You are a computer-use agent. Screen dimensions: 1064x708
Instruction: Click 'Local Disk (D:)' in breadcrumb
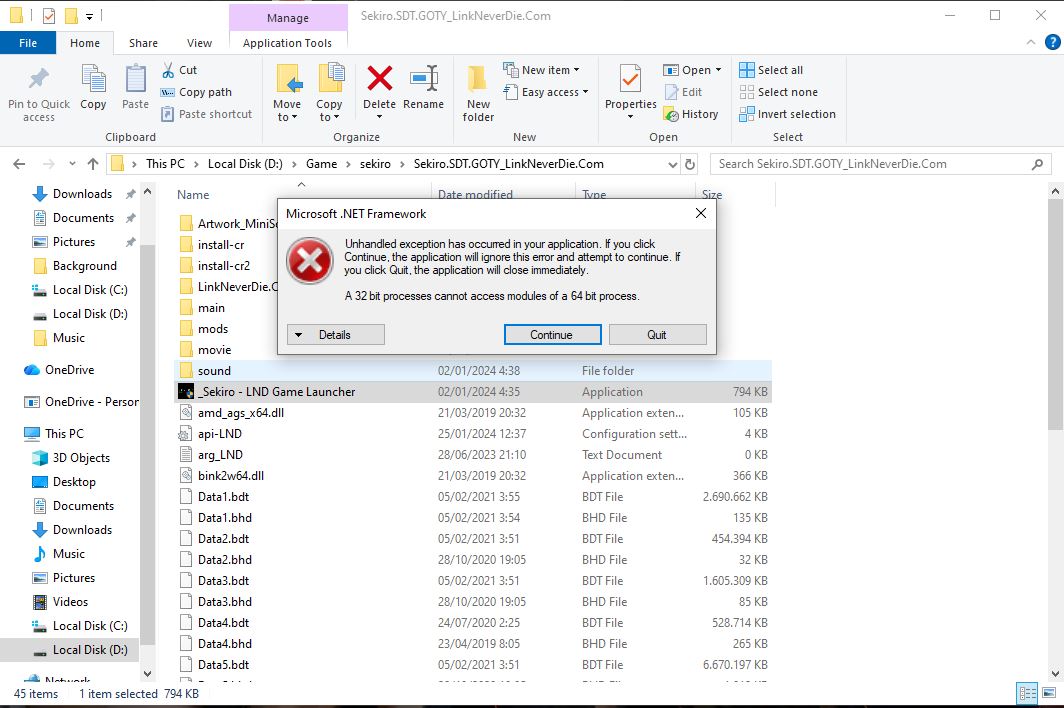[x=245, y=164]
